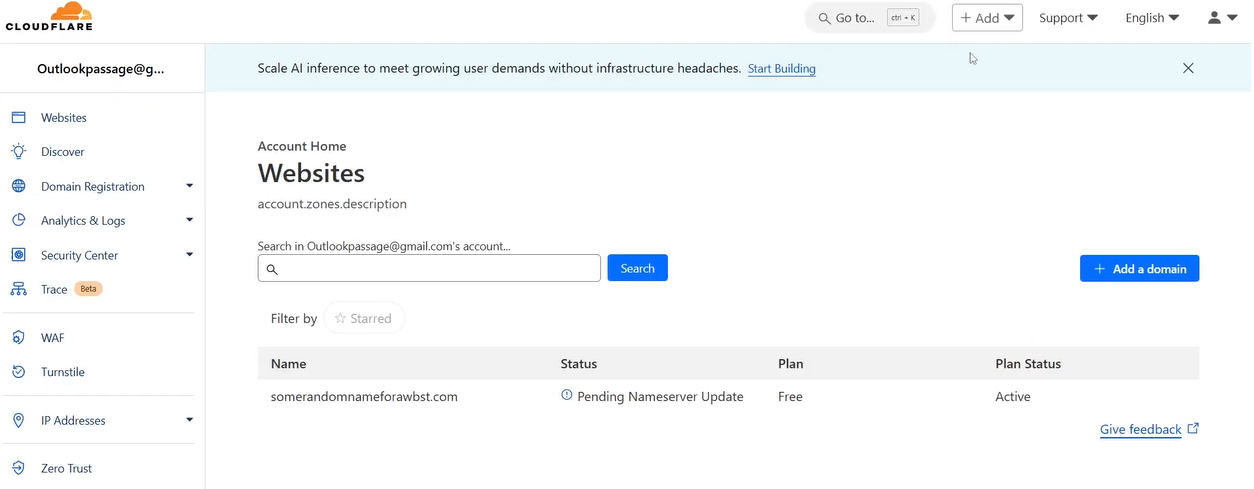The image size is (1254, 489).
Task: Click the Name column header
Action: click(288, 364)
